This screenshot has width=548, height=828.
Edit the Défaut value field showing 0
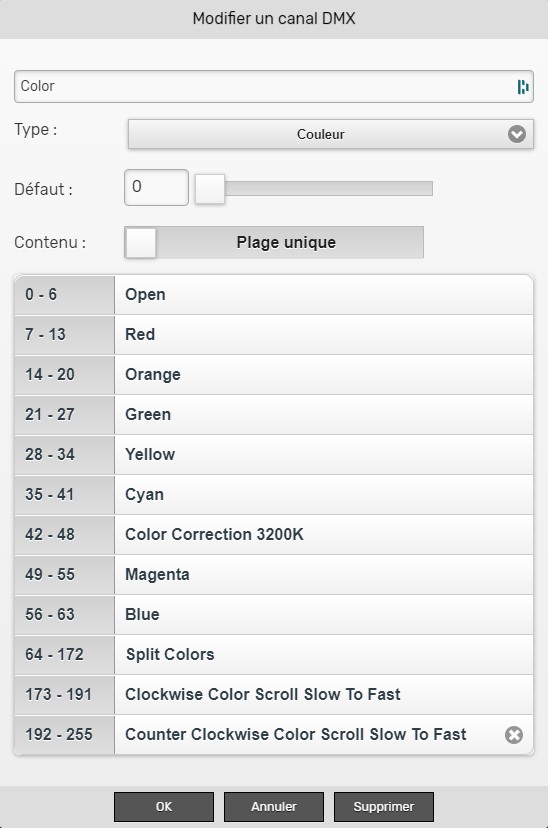156,187
